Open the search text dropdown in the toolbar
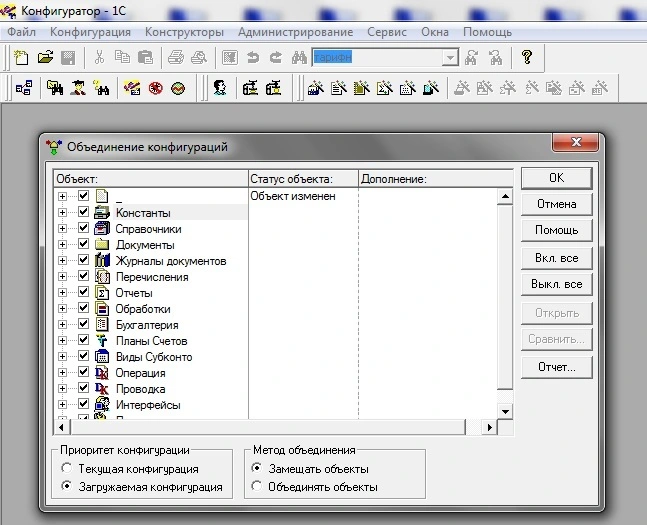Viewport: 647px width, 525px height. [450, 58]
